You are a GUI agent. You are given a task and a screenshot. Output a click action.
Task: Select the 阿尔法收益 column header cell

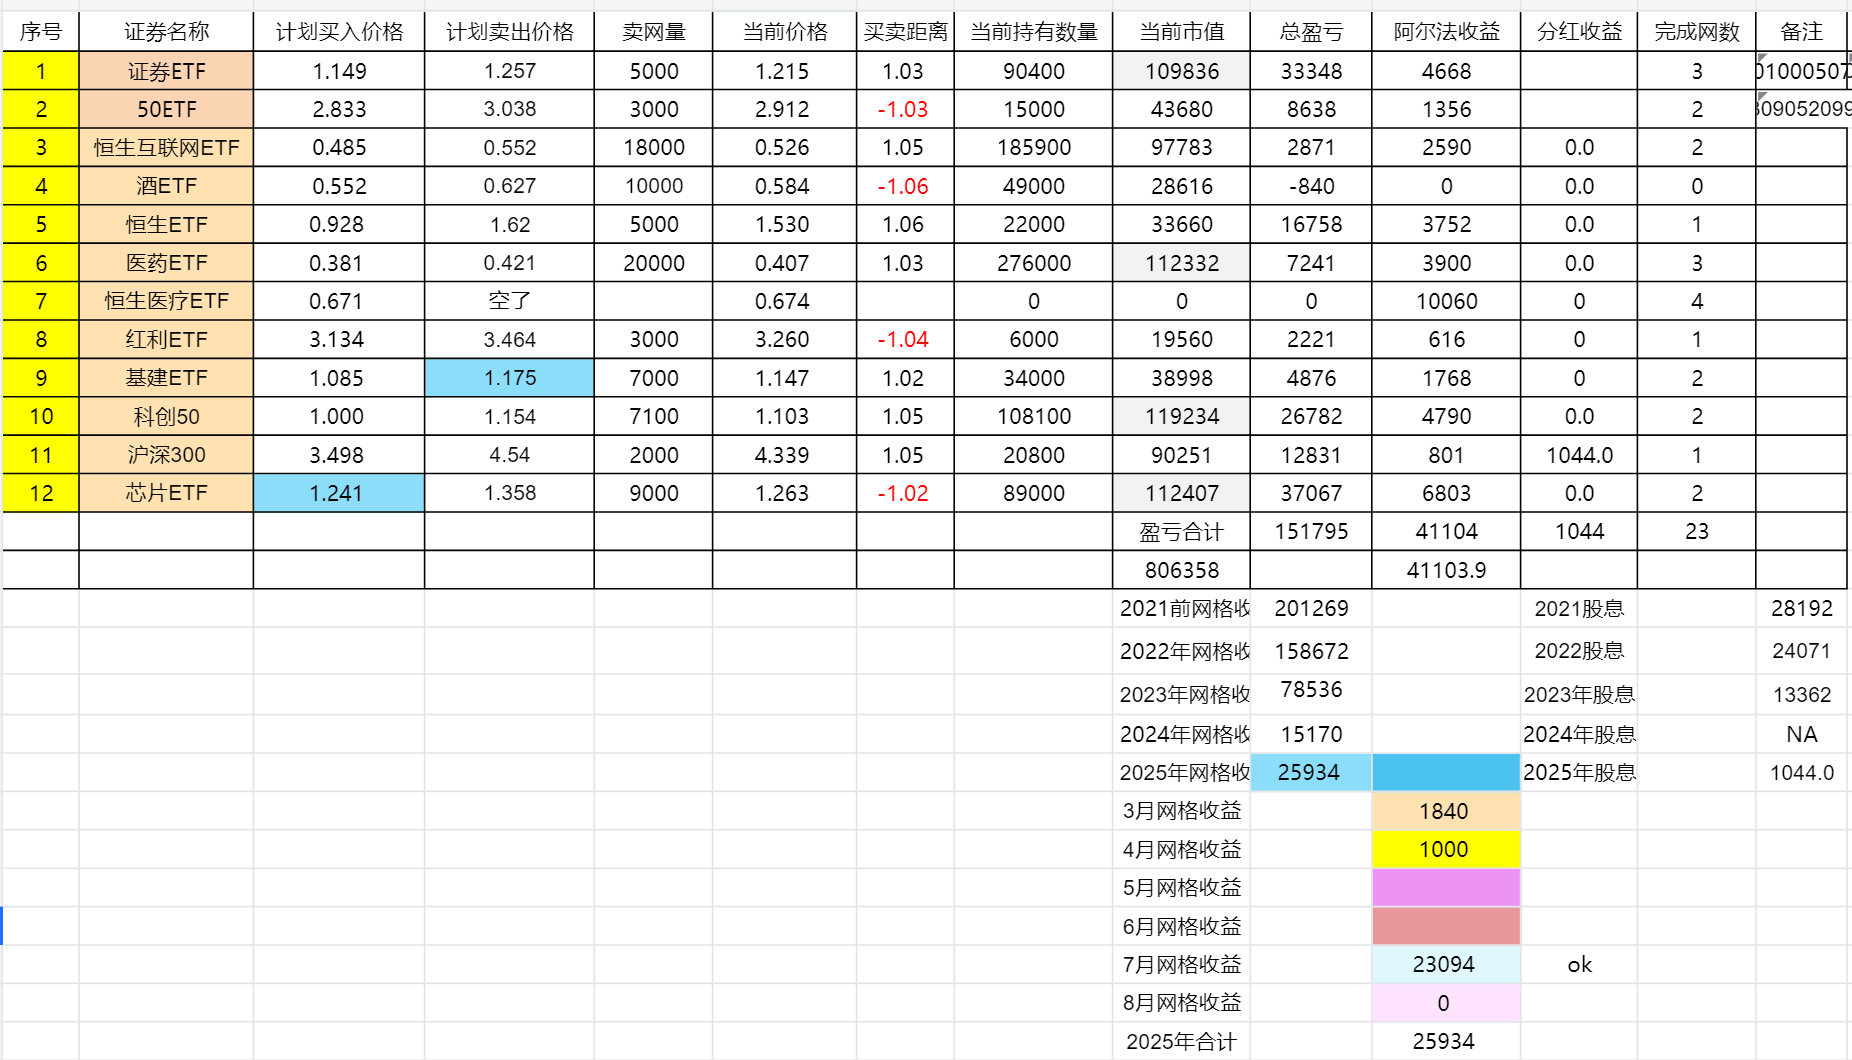[1446, 32]
